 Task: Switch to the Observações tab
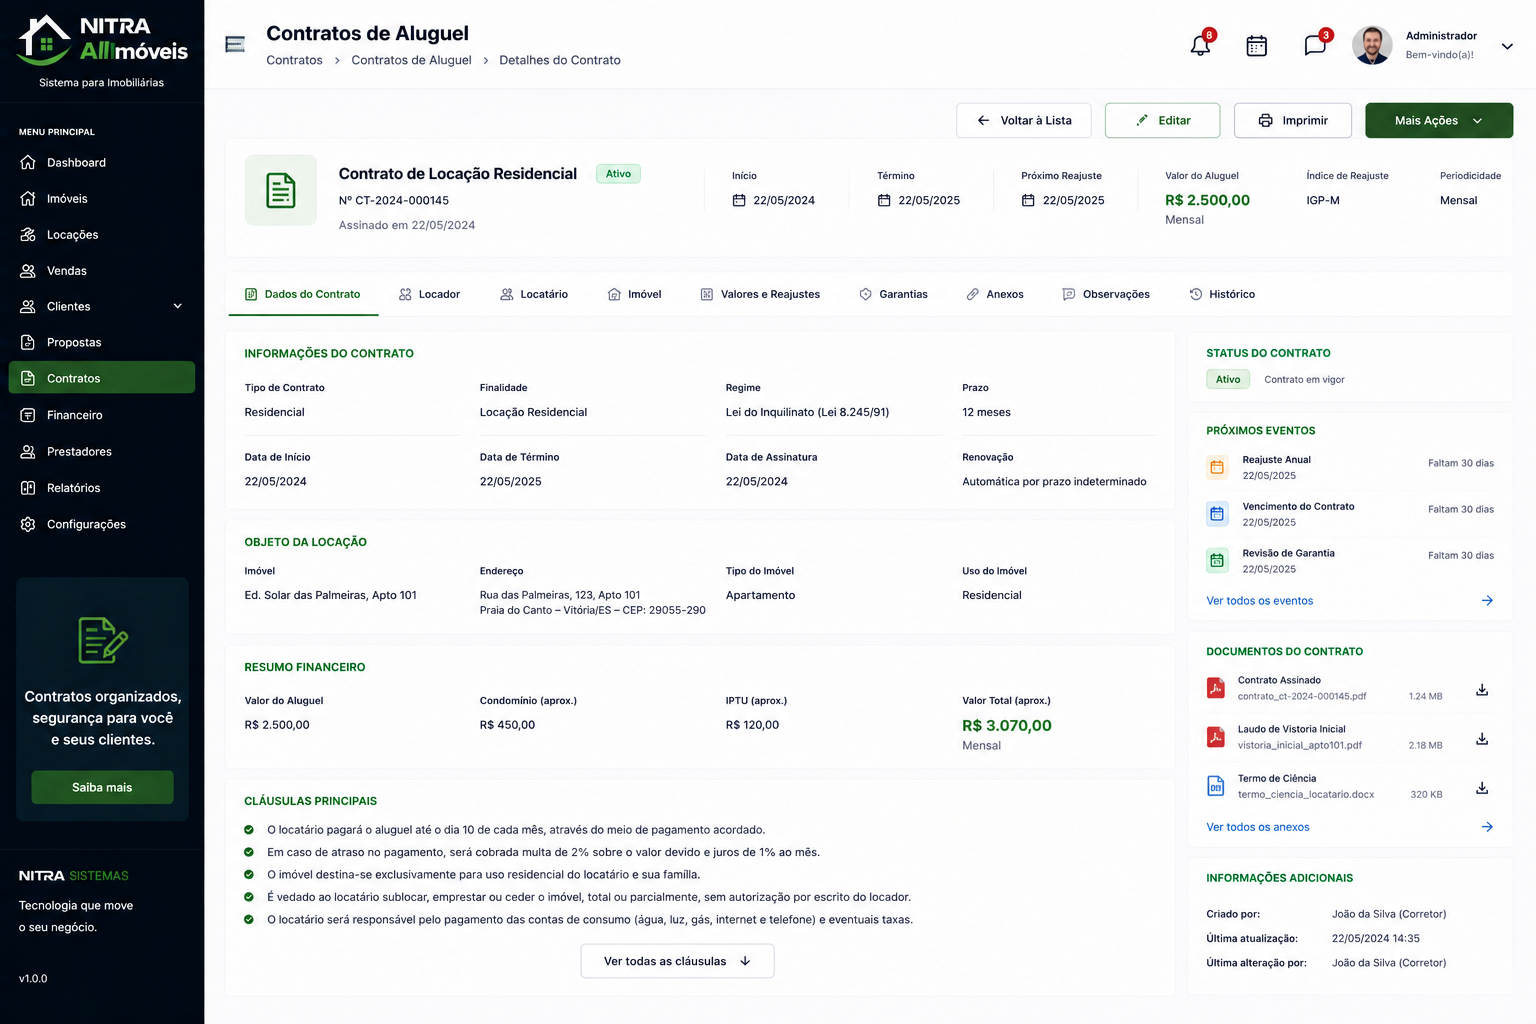(x=1106, y=294)
